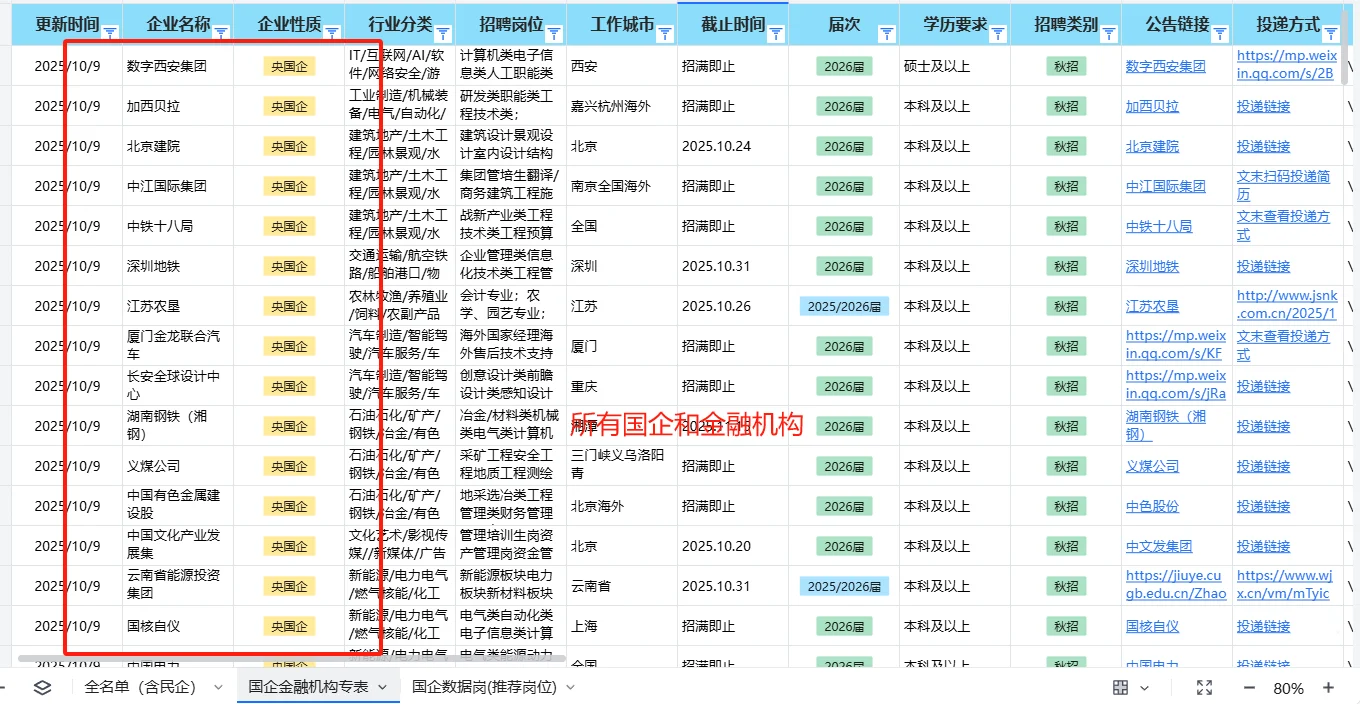This screenshot has width=1360, height=704.
Task: Select 嘉兴杭州海外 city cell
Action: (x=622, y=106)
